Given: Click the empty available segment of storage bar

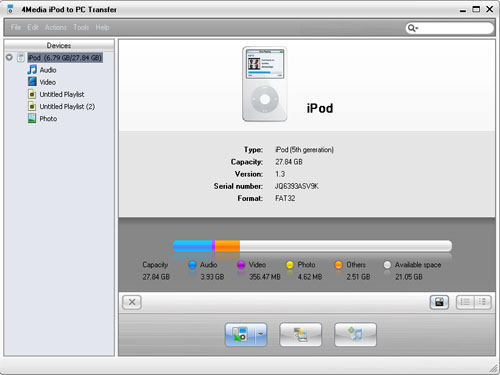Looking at the screenshot, I should tap(346, 246).
